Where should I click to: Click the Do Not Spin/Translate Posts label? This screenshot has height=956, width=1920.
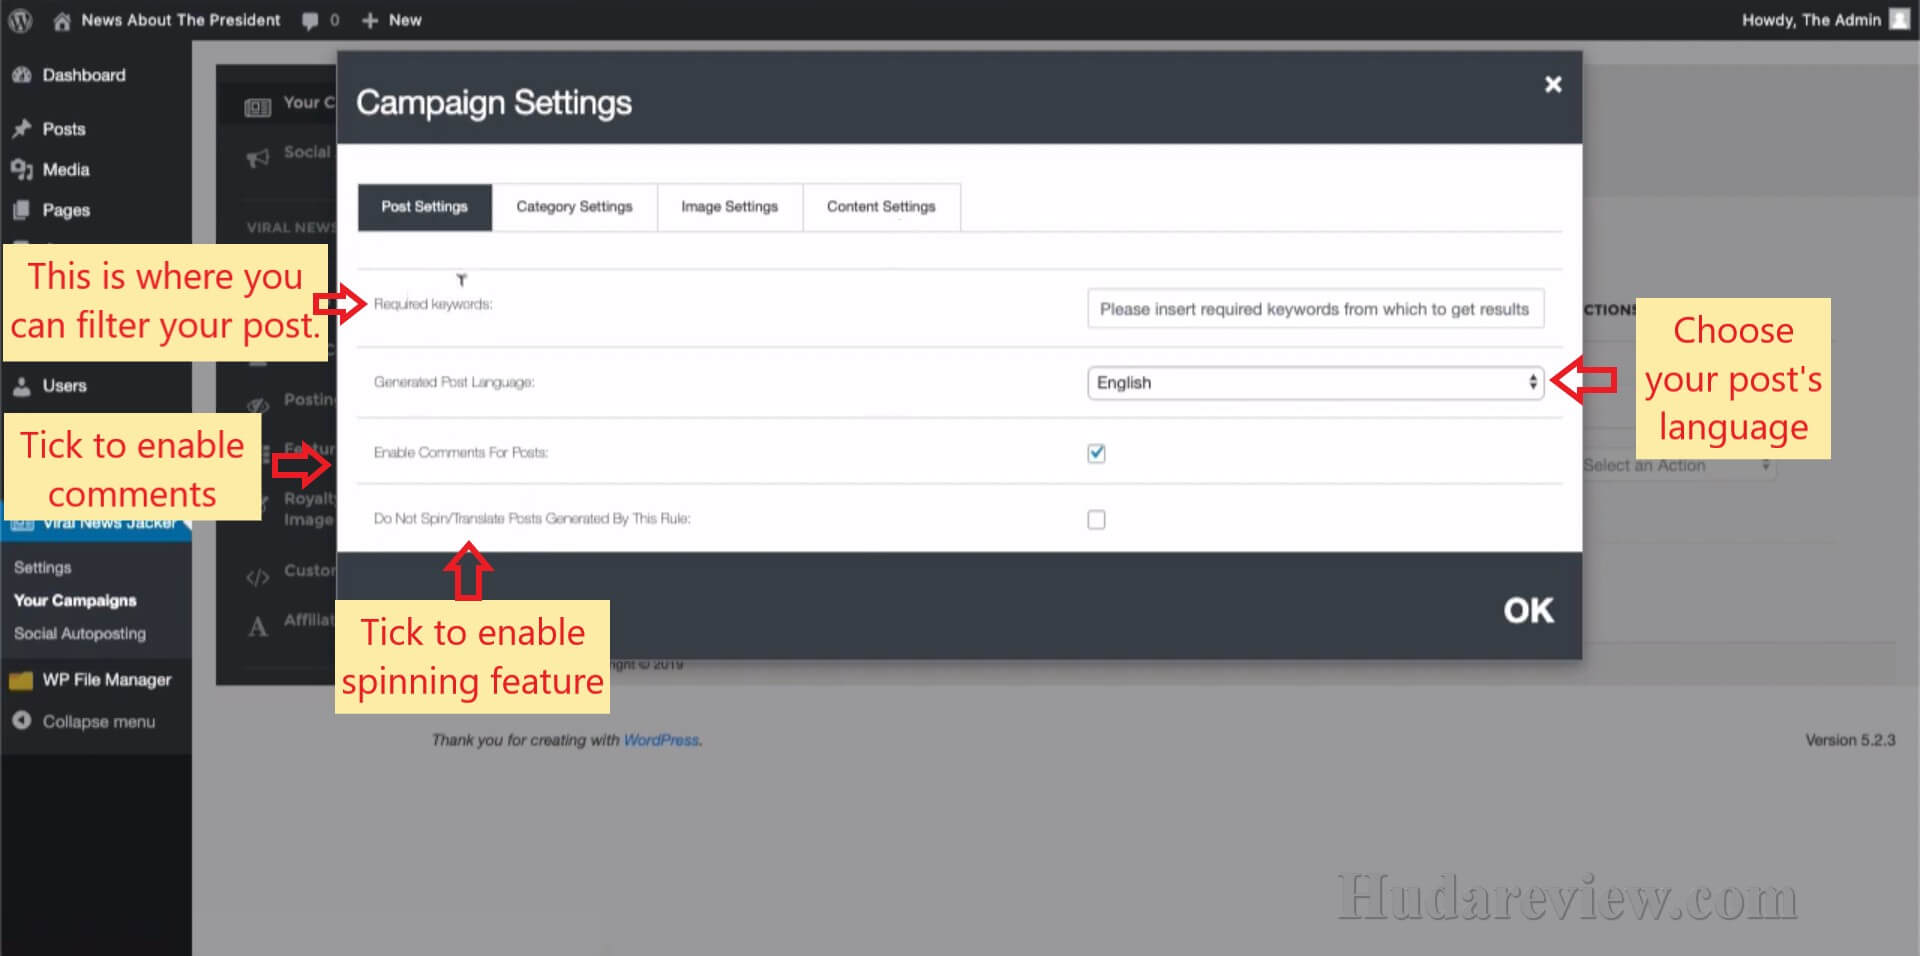click(x=532, y=519)
